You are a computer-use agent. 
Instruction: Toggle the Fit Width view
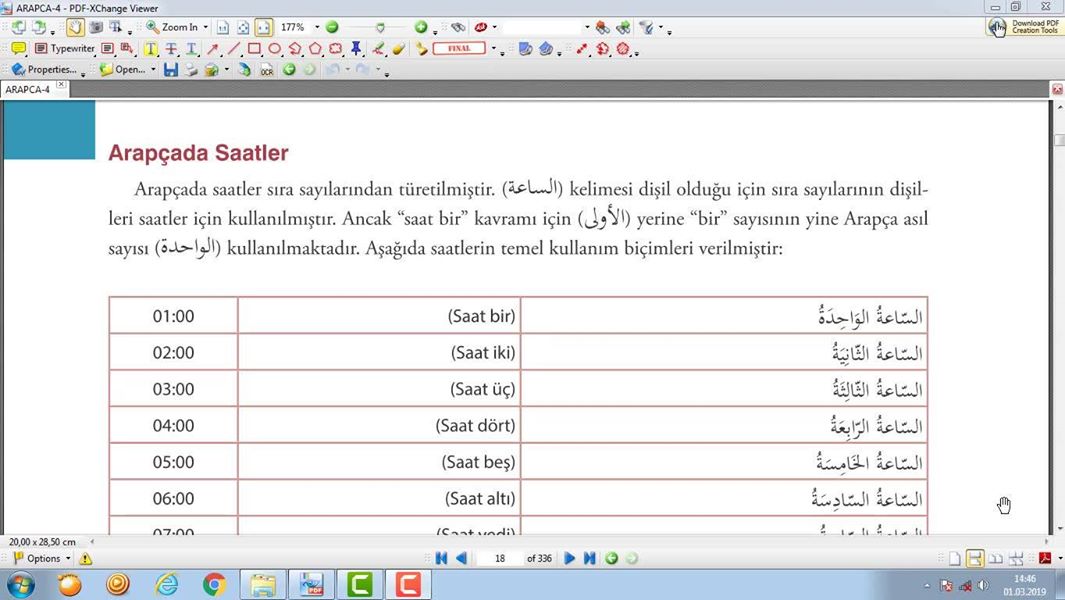[264, 27]
